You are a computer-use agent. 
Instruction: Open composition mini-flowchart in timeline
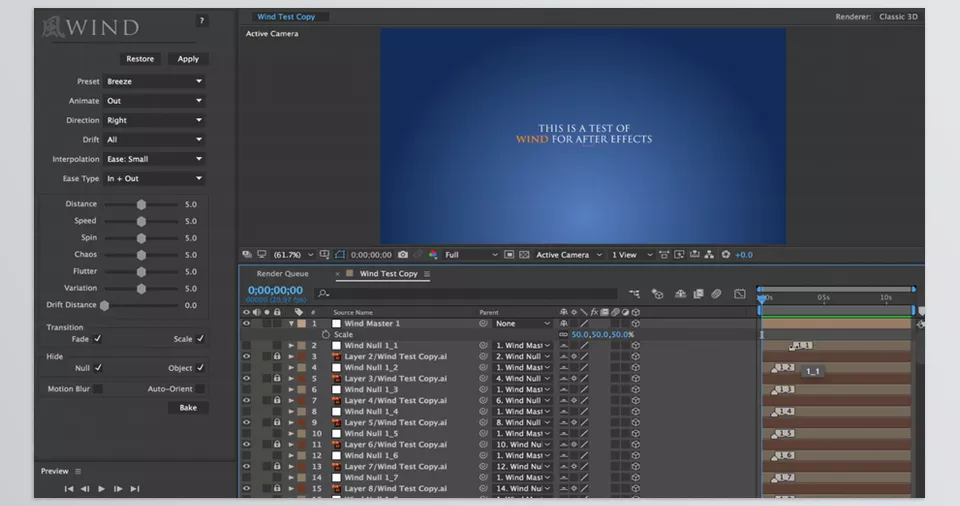click(x=634, y=294)
